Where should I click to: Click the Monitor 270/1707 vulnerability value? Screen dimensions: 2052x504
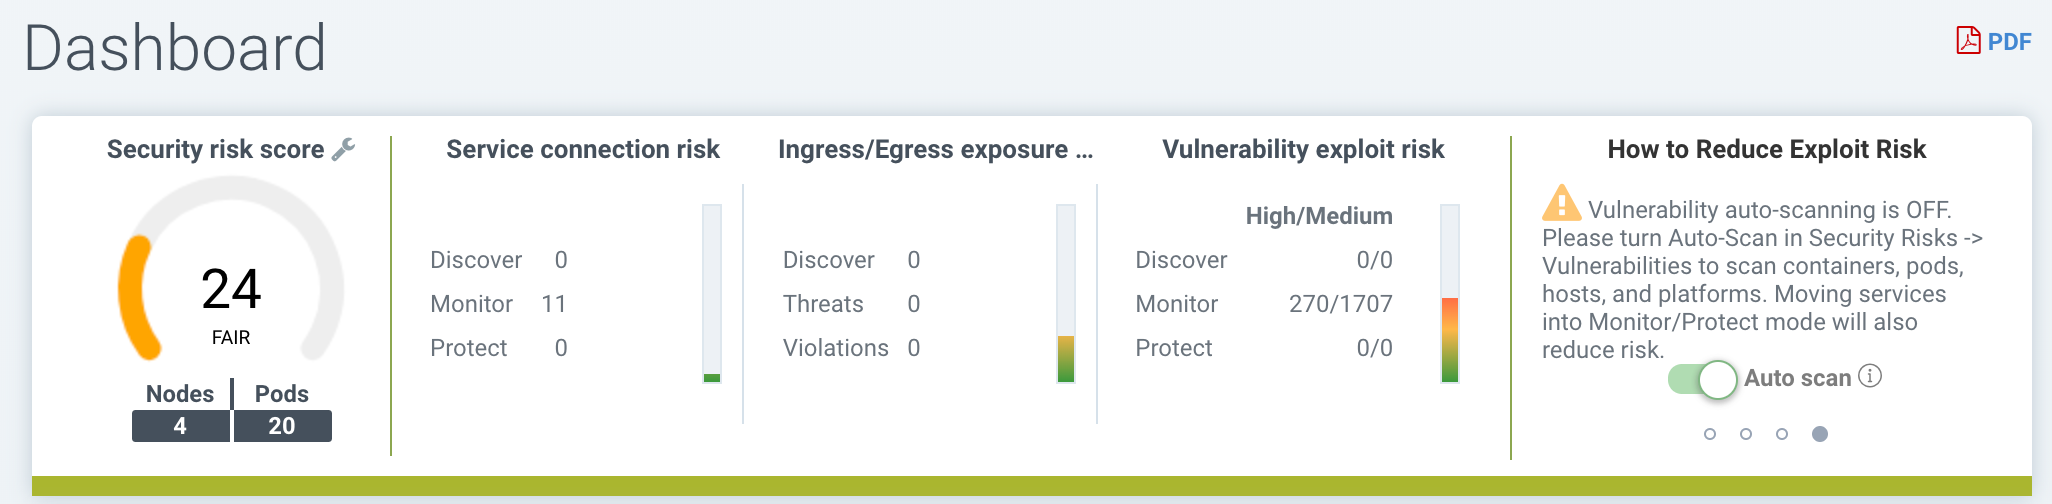pyautogui.click(x=1340, y=304)
